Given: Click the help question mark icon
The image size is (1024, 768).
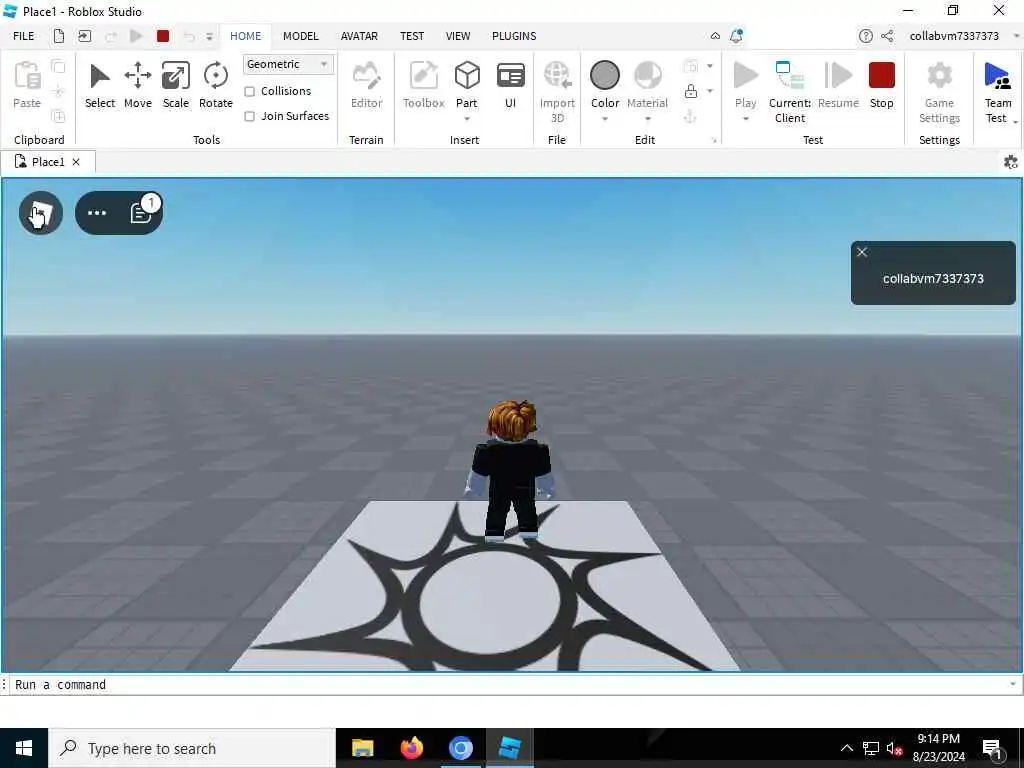Looking at the screenshot, I should pyautogui.click(x=865, y=36).
